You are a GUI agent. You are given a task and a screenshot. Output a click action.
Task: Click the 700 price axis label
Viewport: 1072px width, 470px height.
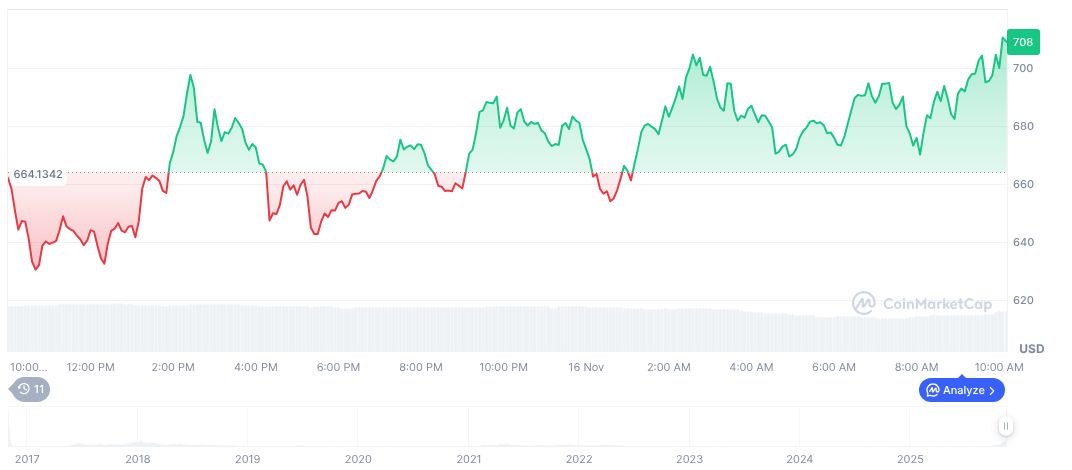(x=1022, y=68)
